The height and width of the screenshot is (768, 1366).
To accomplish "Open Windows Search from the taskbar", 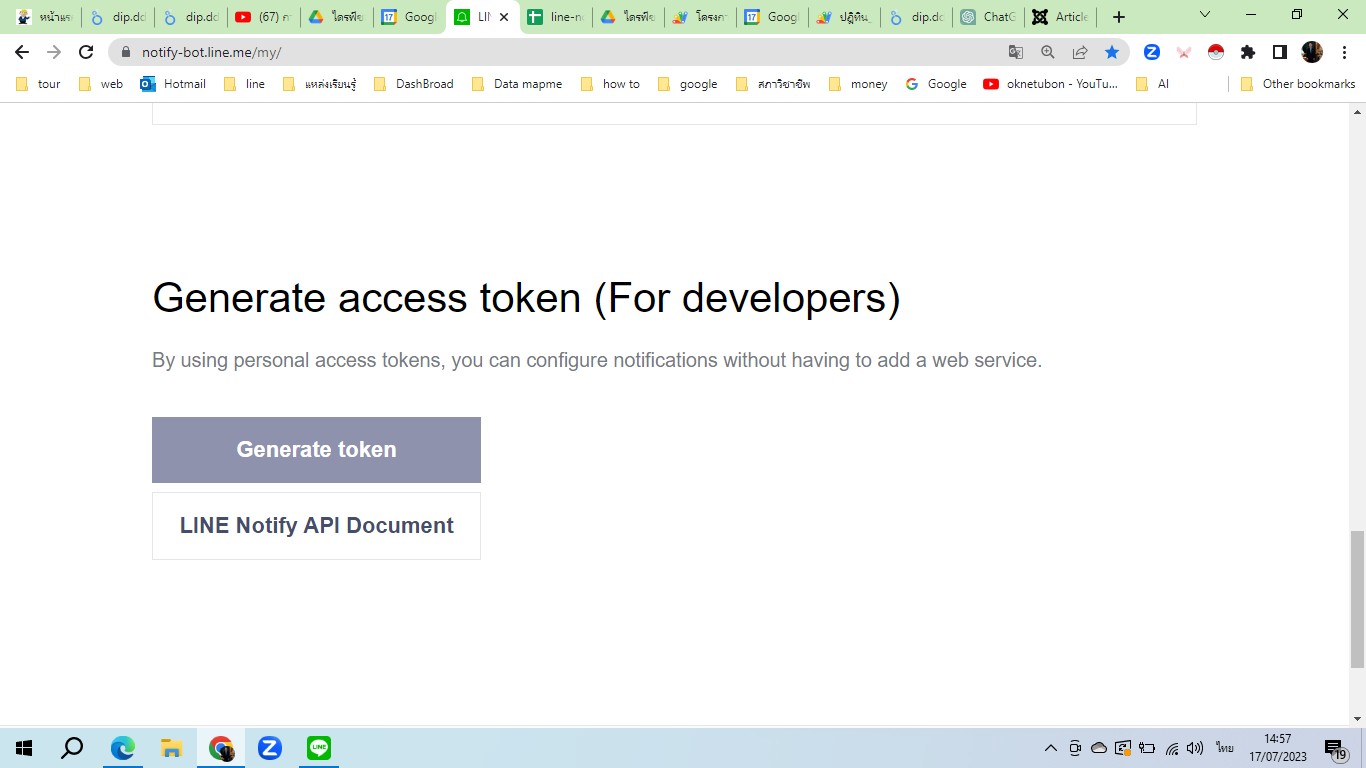I will pyautogui.click(x=72, y=748).
